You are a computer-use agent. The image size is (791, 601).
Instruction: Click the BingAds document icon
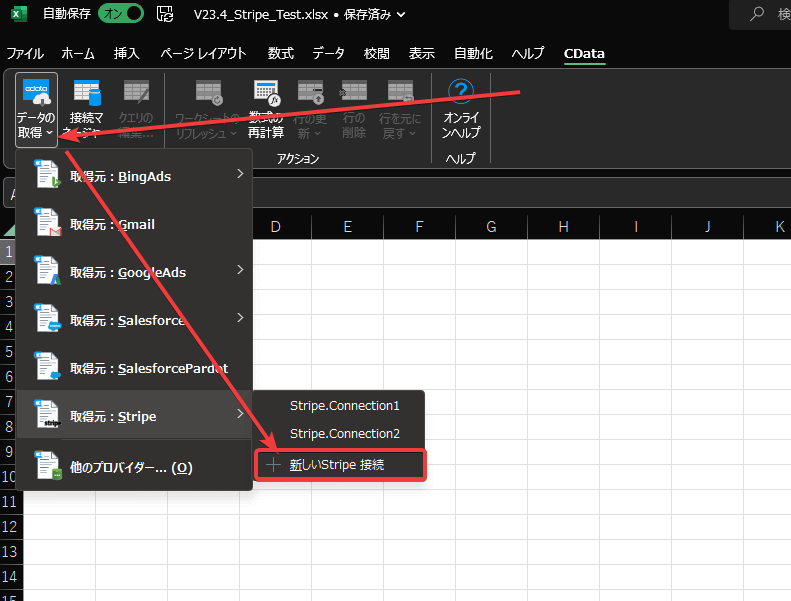tap(47, 174)
